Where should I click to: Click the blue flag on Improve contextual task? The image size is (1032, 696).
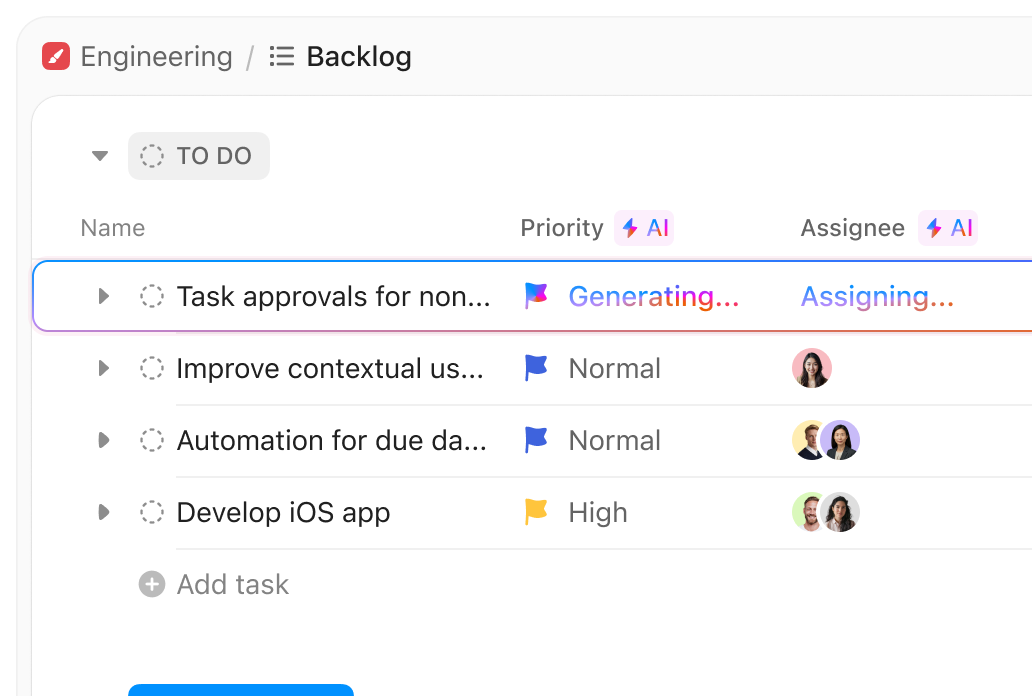click(536, 368)
